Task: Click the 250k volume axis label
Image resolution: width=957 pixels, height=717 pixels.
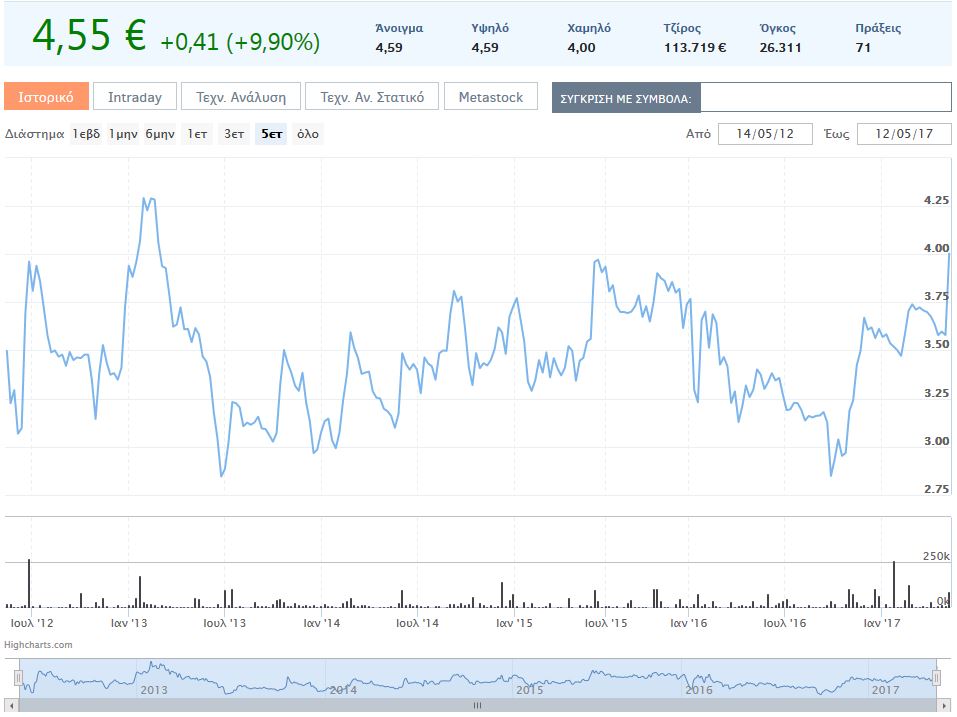Action: tap(936, 556)
